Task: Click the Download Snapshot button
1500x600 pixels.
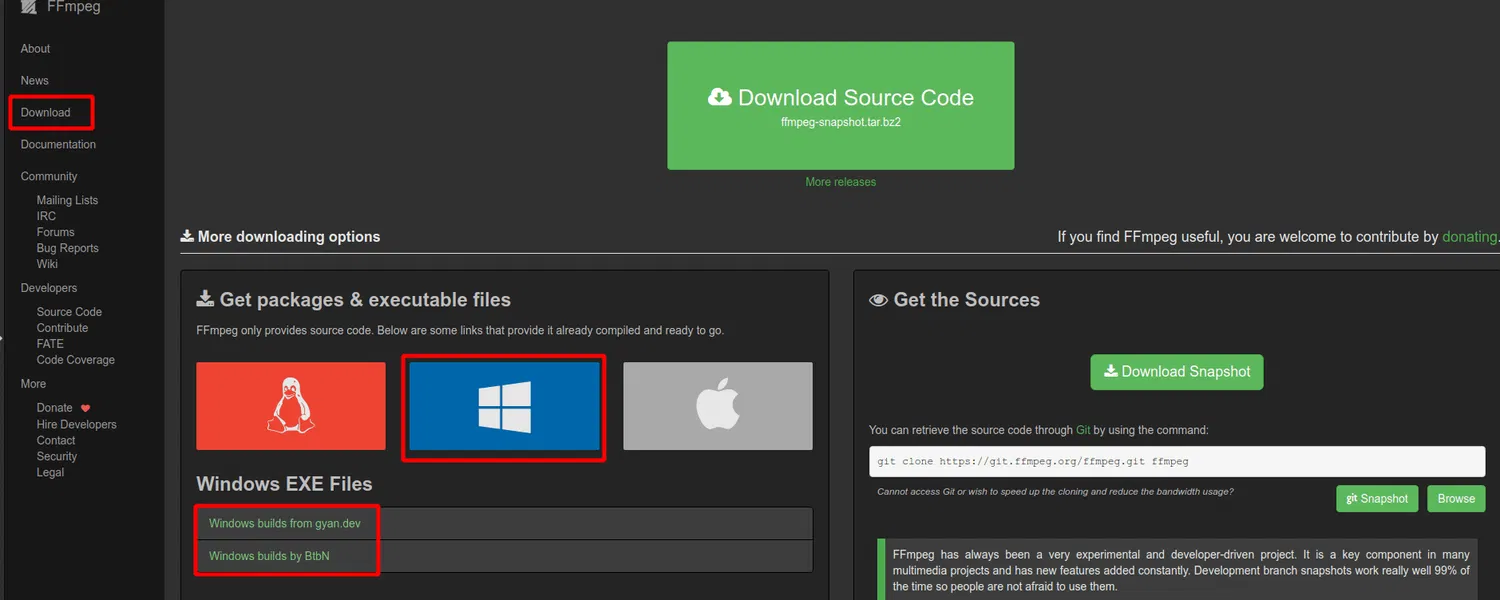Action: pyautogui.click(x=1177, y=372)
